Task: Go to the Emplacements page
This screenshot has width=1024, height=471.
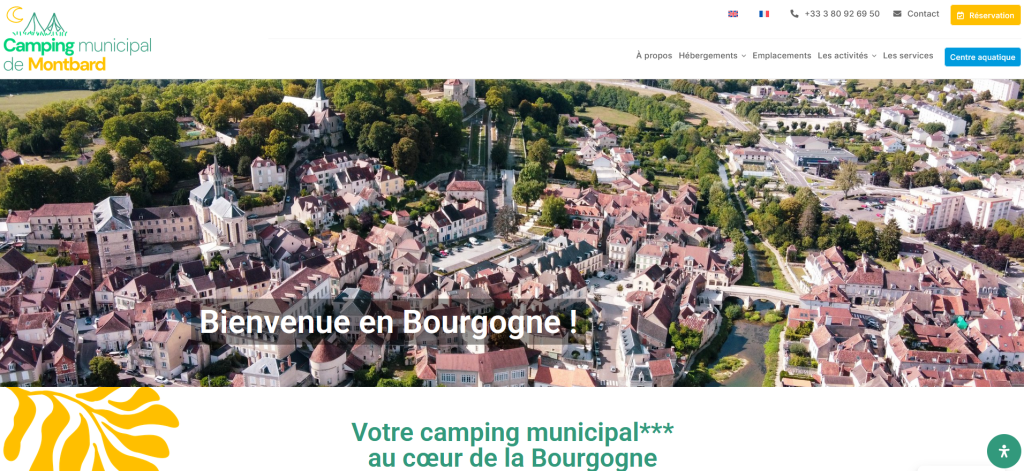Action: pos(781,56)
